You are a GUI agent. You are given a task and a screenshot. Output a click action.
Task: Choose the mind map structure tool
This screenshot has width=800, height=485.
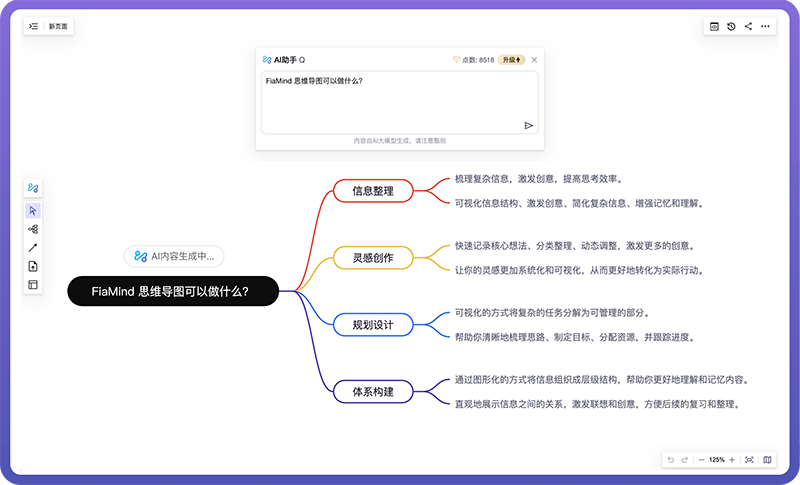point(33,229)
